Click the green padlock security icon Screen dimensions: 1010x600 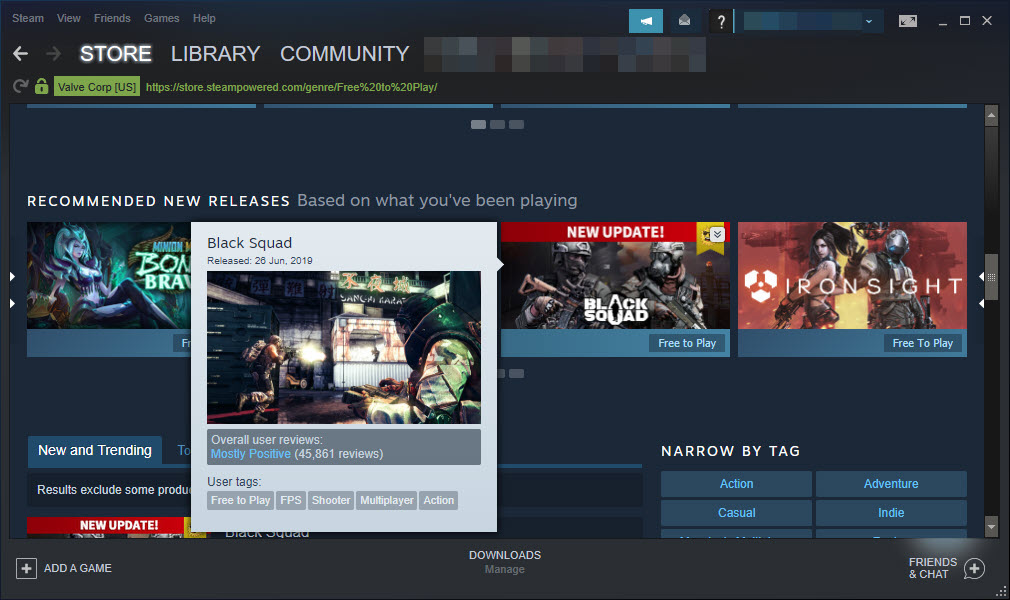coord(40,87)
